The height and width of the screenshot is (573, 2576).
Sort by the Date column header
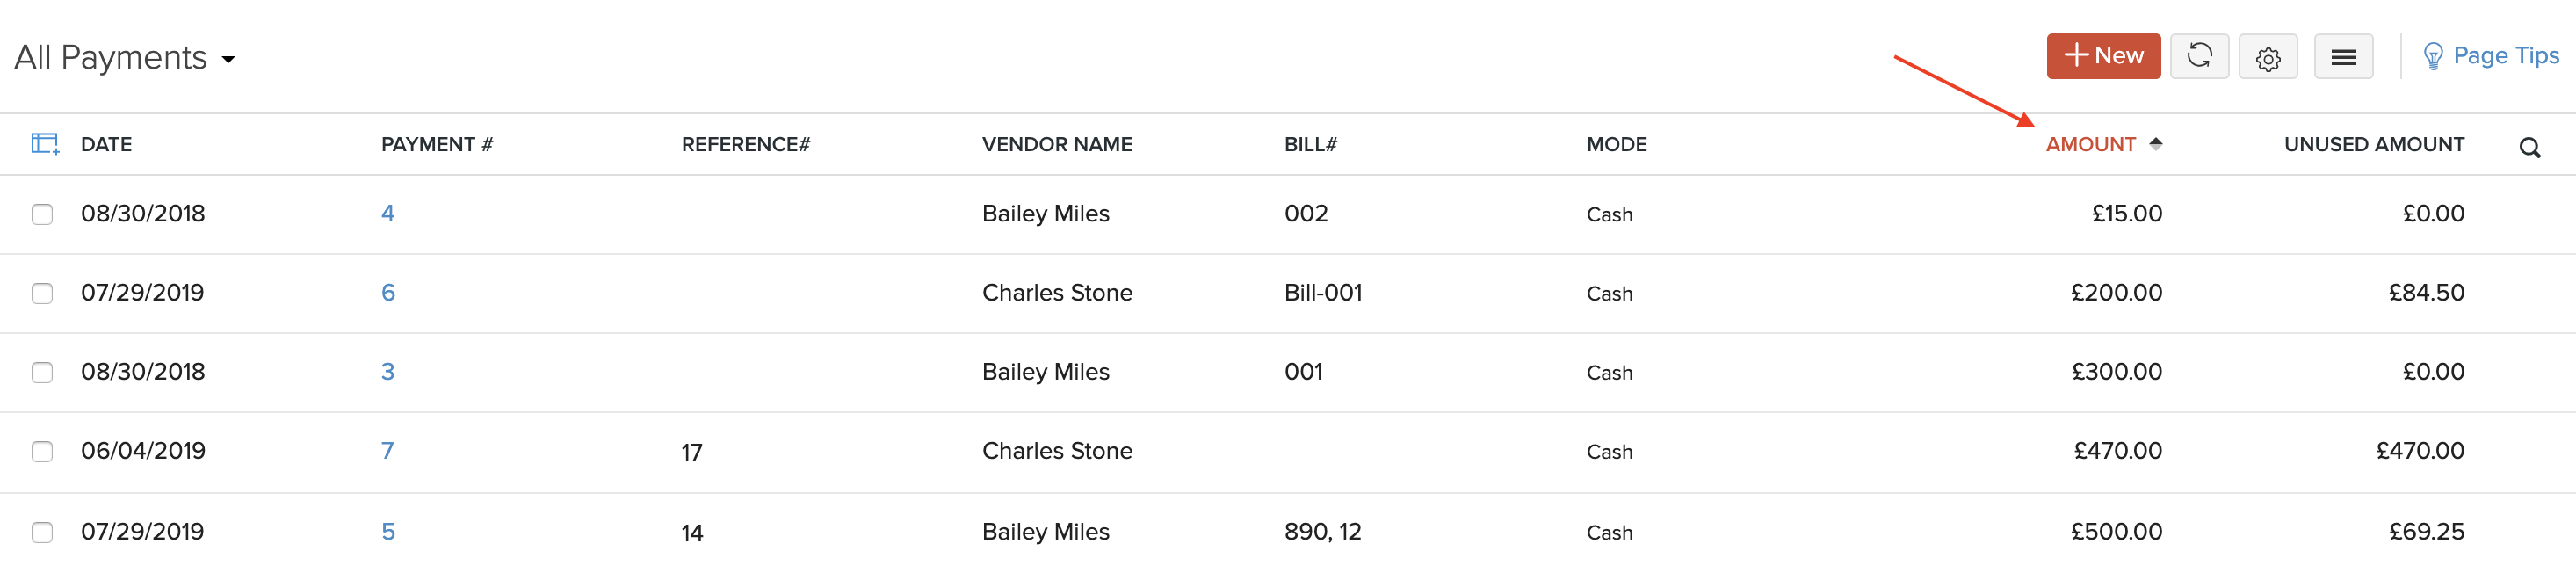(x=106, y=144)
